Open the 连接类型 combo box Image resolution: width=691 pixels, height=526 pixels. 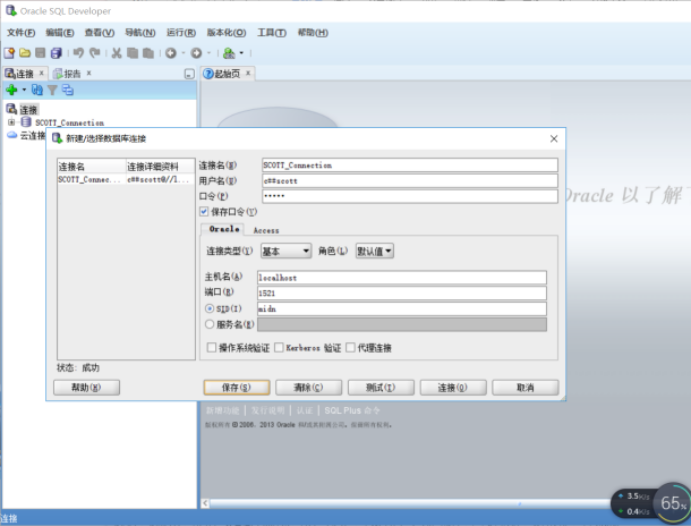click(x=286, y=251)
